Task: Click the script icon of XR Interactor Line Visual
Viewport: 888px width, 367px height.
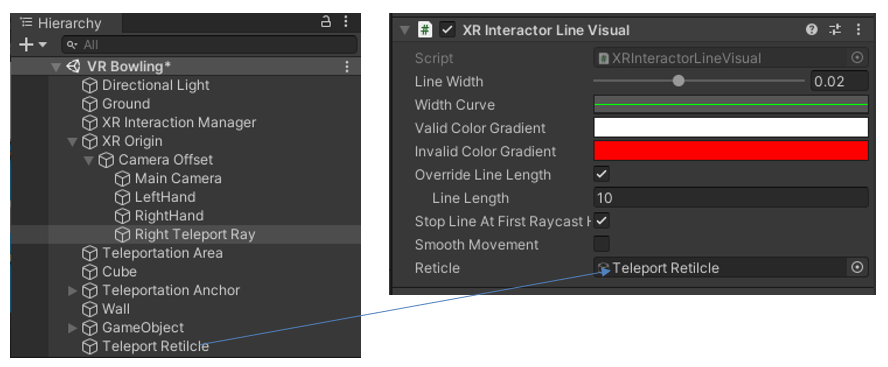Action: [425, 30]
